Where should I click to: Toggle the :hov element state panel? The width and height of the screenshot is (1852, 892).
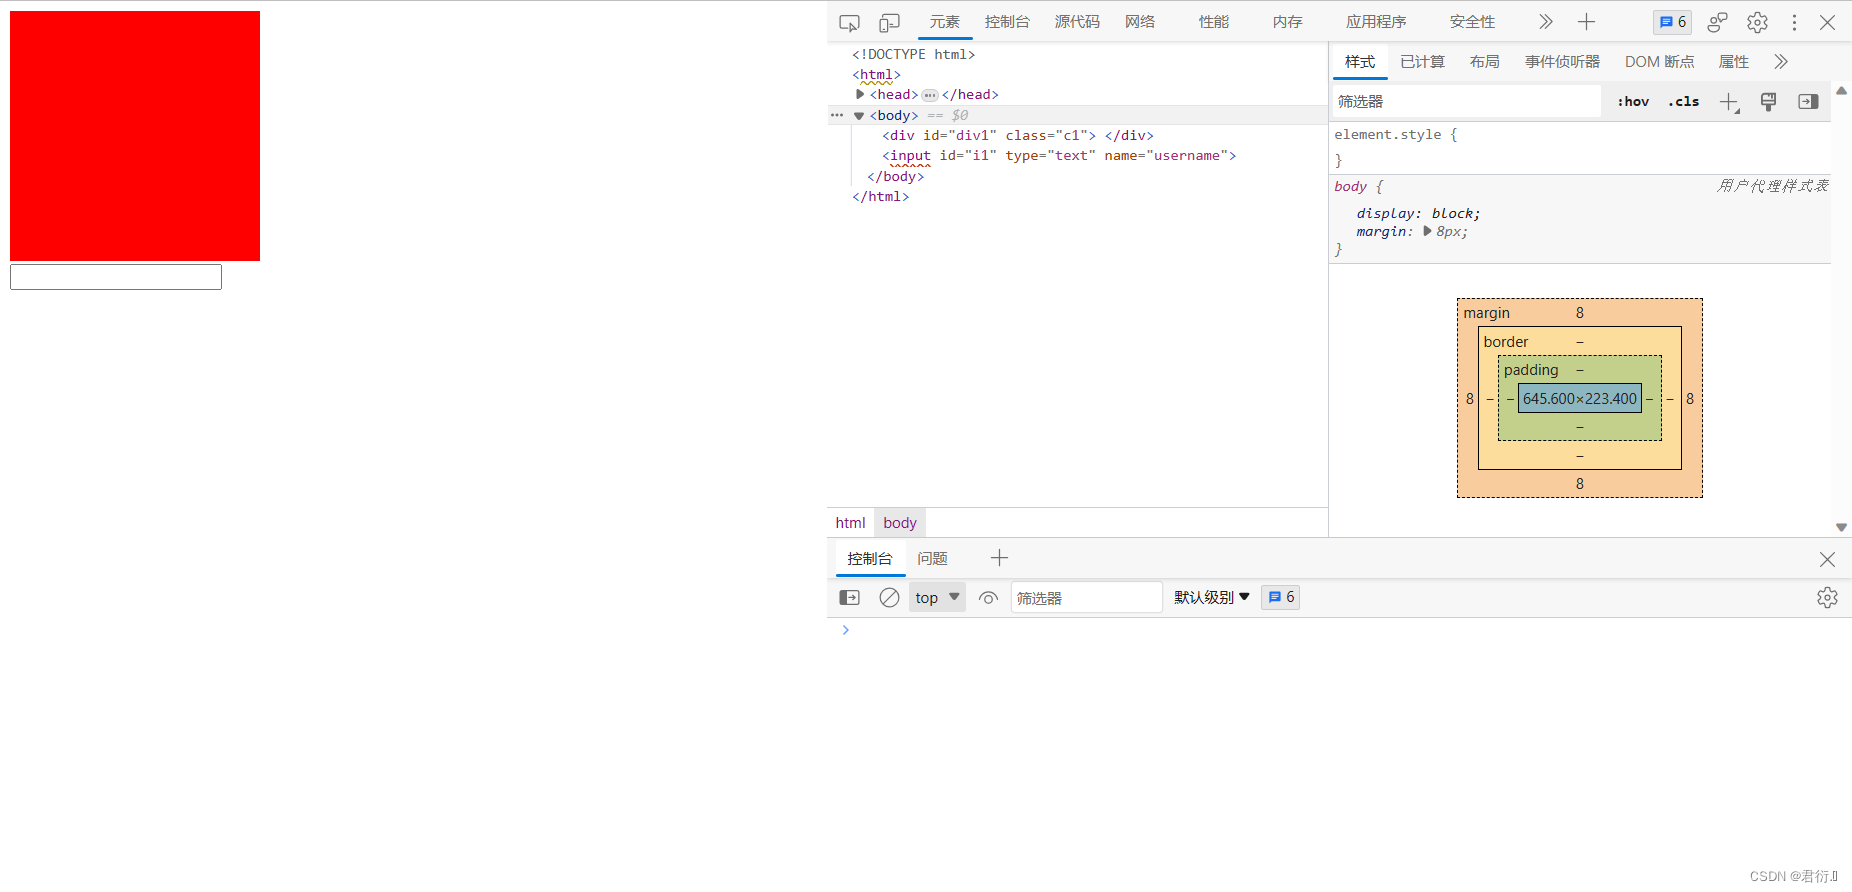1633,102
